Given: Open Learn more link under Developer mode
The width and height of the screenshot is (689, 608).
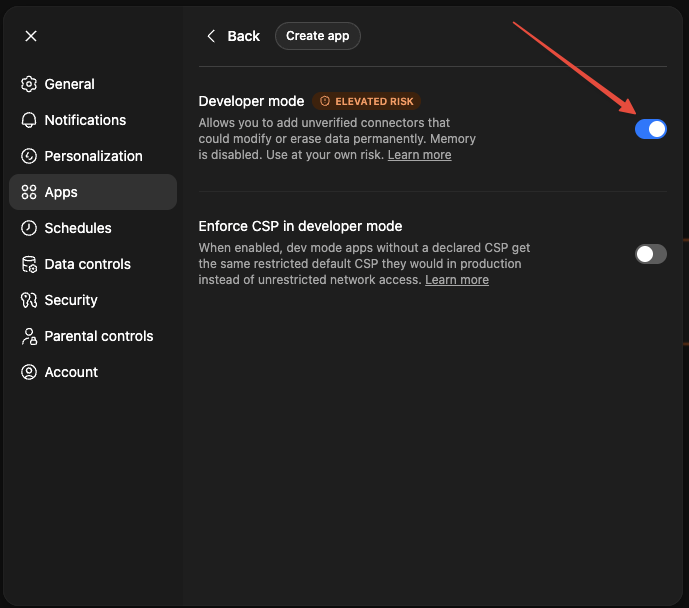Looking at the screenshot, I should coord(419,155).
